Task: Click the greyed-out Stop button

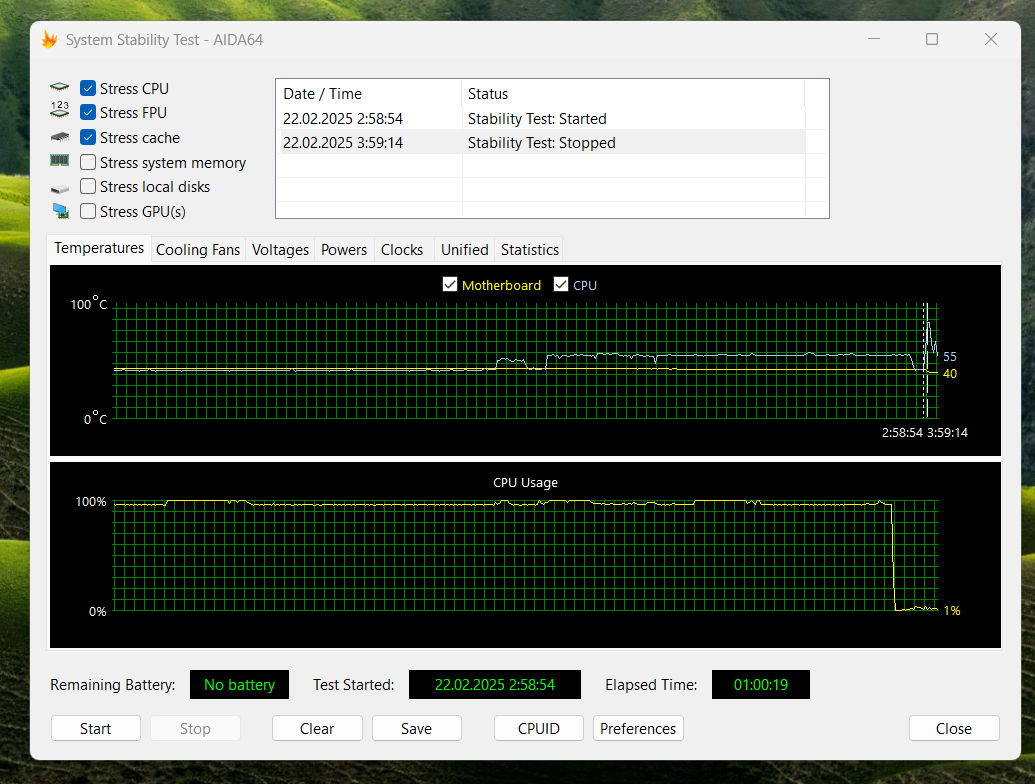Action: [x=195, y=729]
